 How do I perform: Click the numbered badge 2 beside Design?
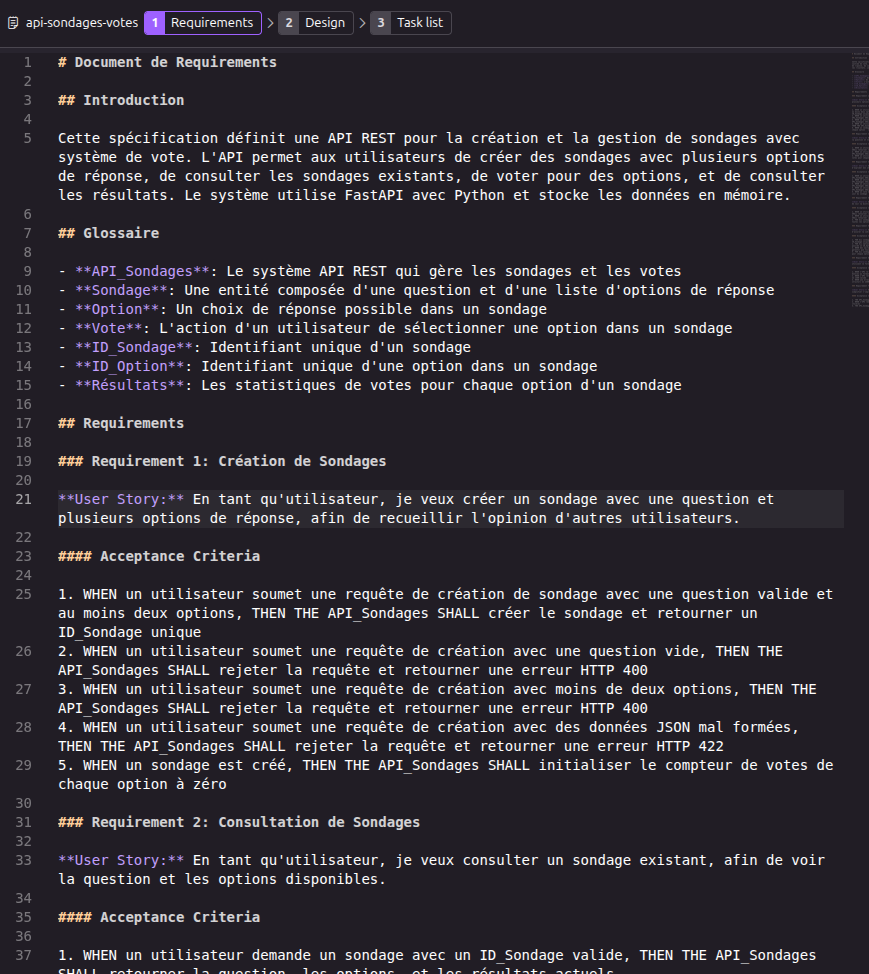290,22
